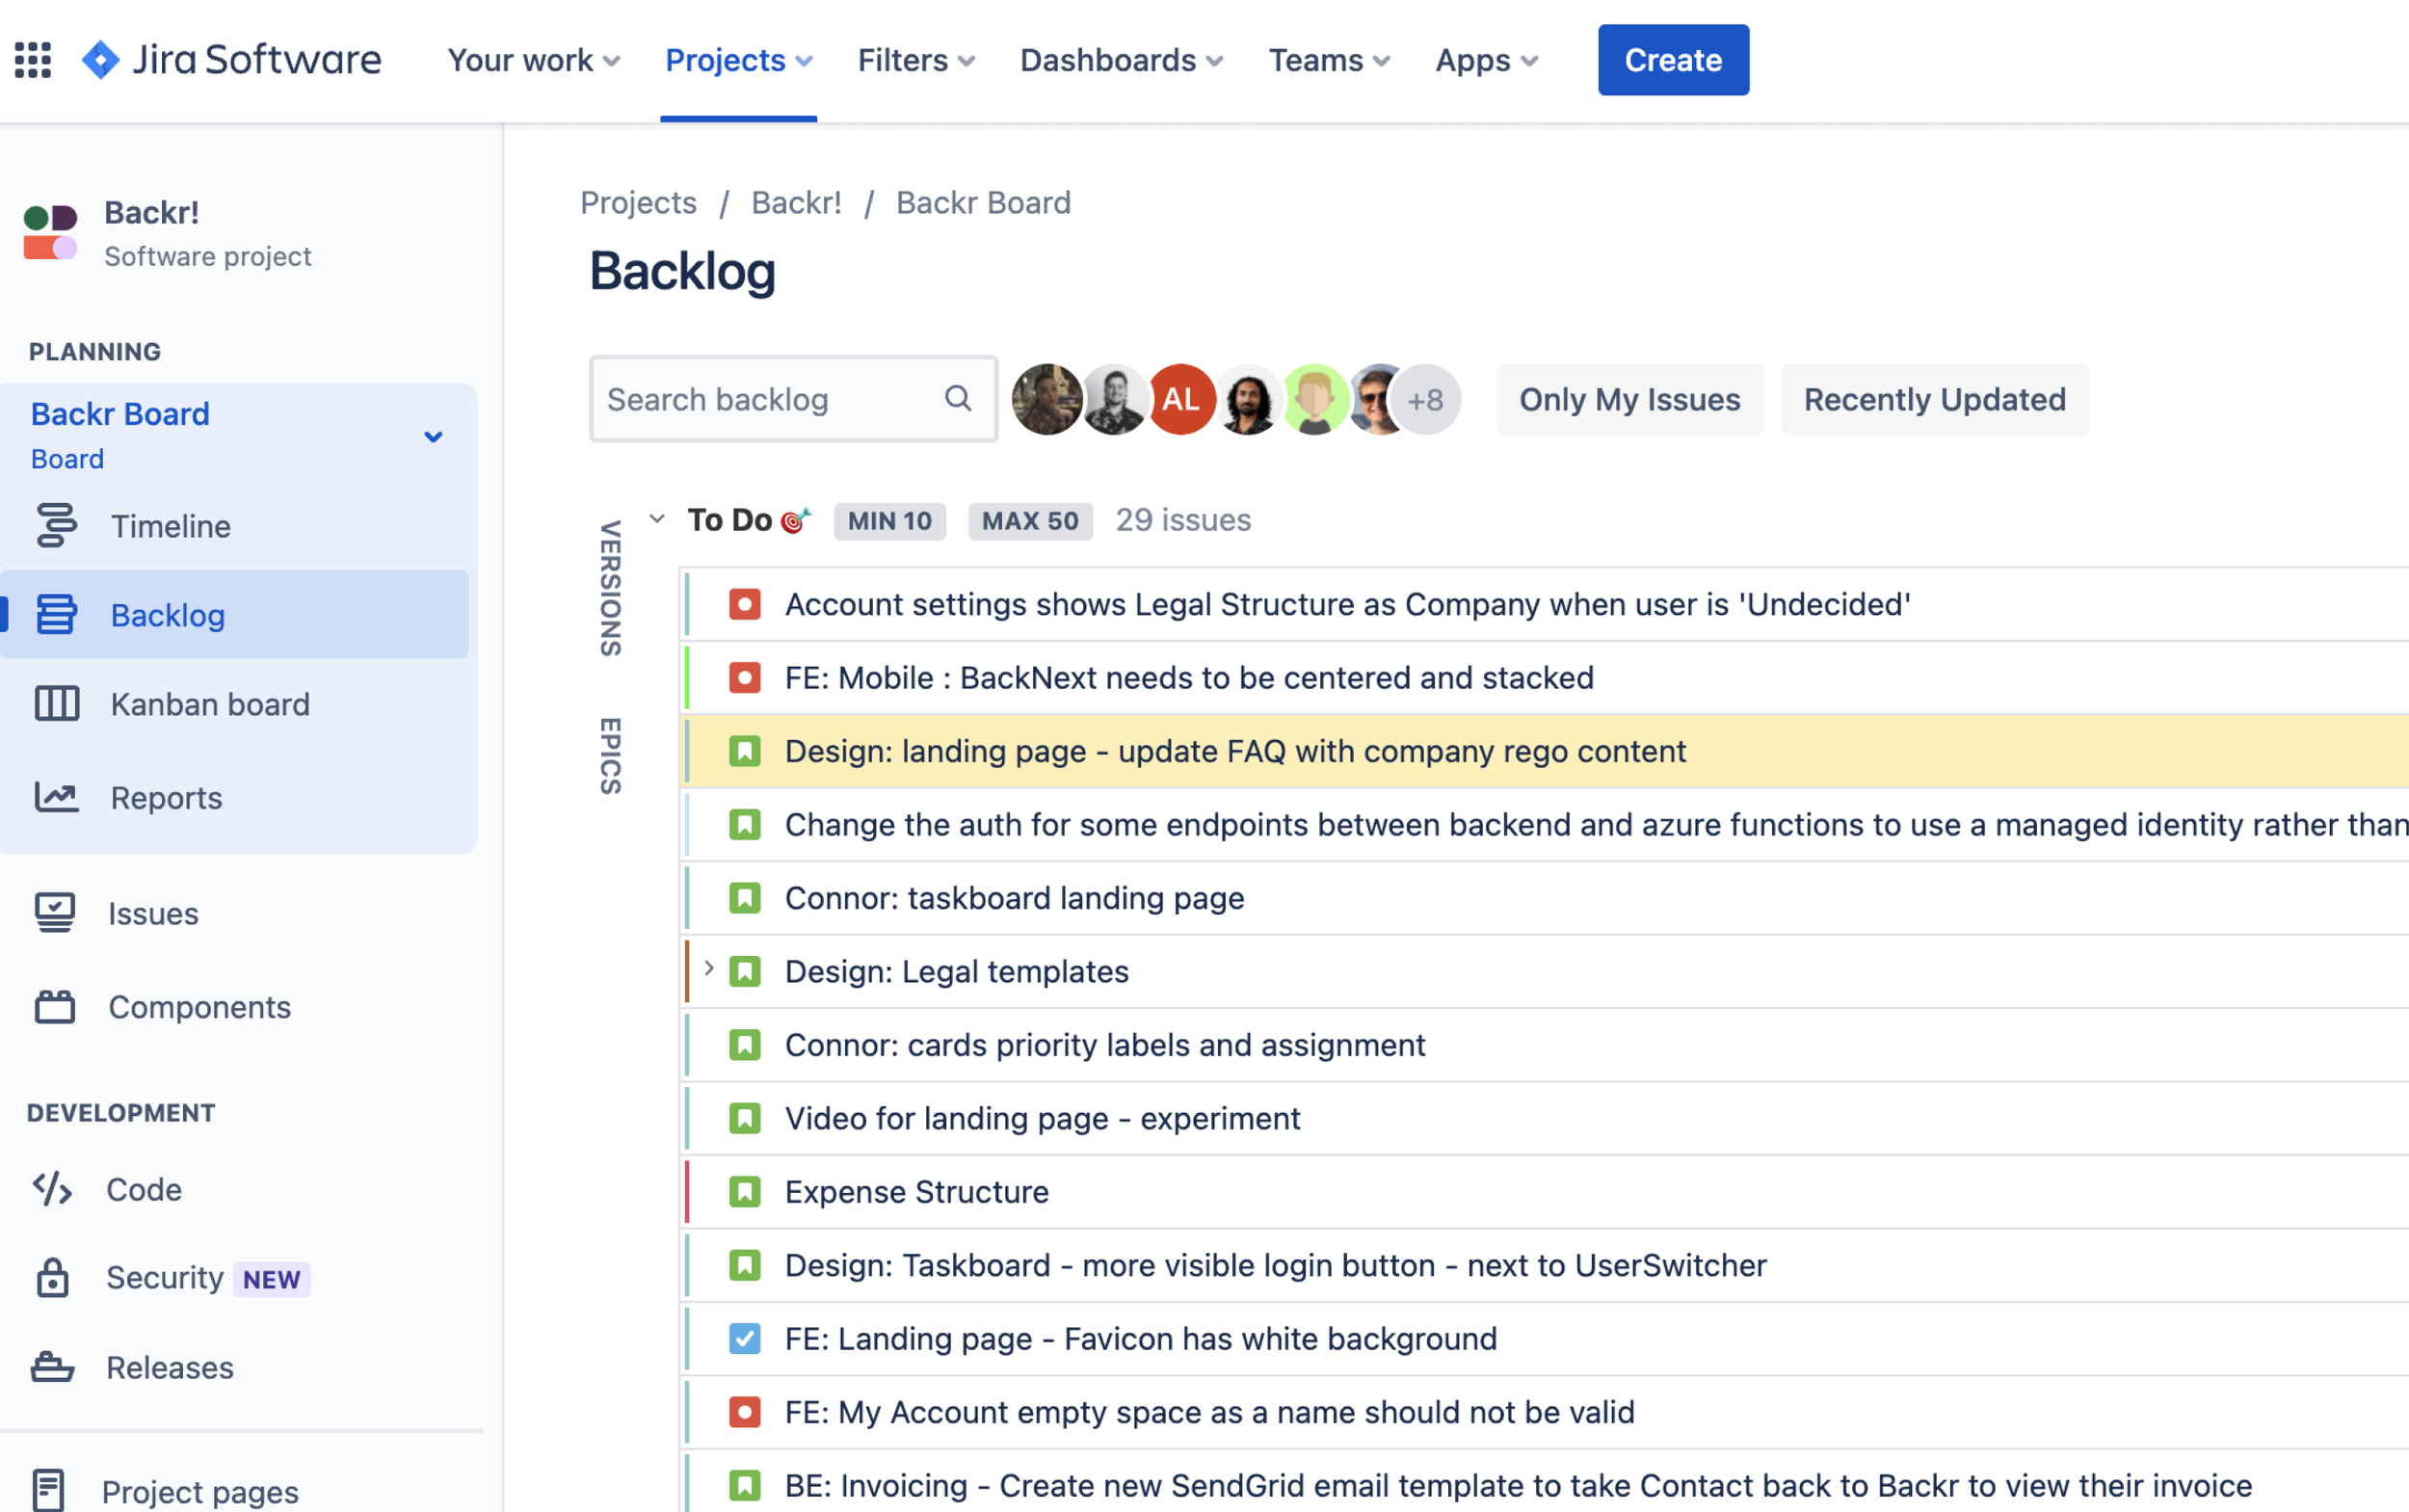Open the Kanban board icon
Screen dimensions: 2409x1512
tap(56, 704)
